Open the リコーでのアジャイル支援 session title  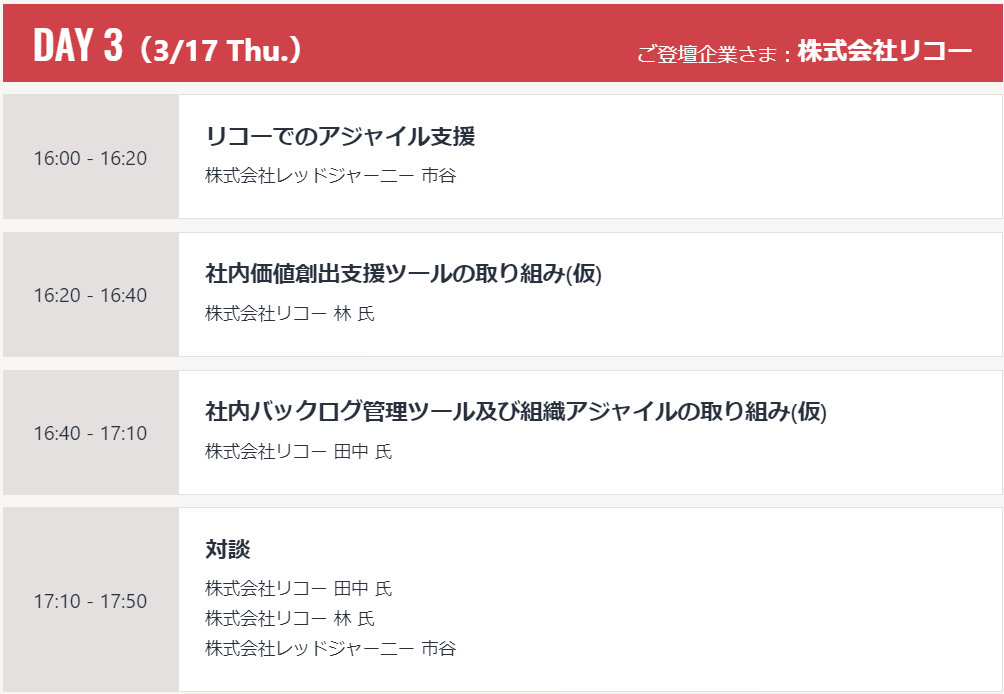pyautogui.click(x=340, y=136)
